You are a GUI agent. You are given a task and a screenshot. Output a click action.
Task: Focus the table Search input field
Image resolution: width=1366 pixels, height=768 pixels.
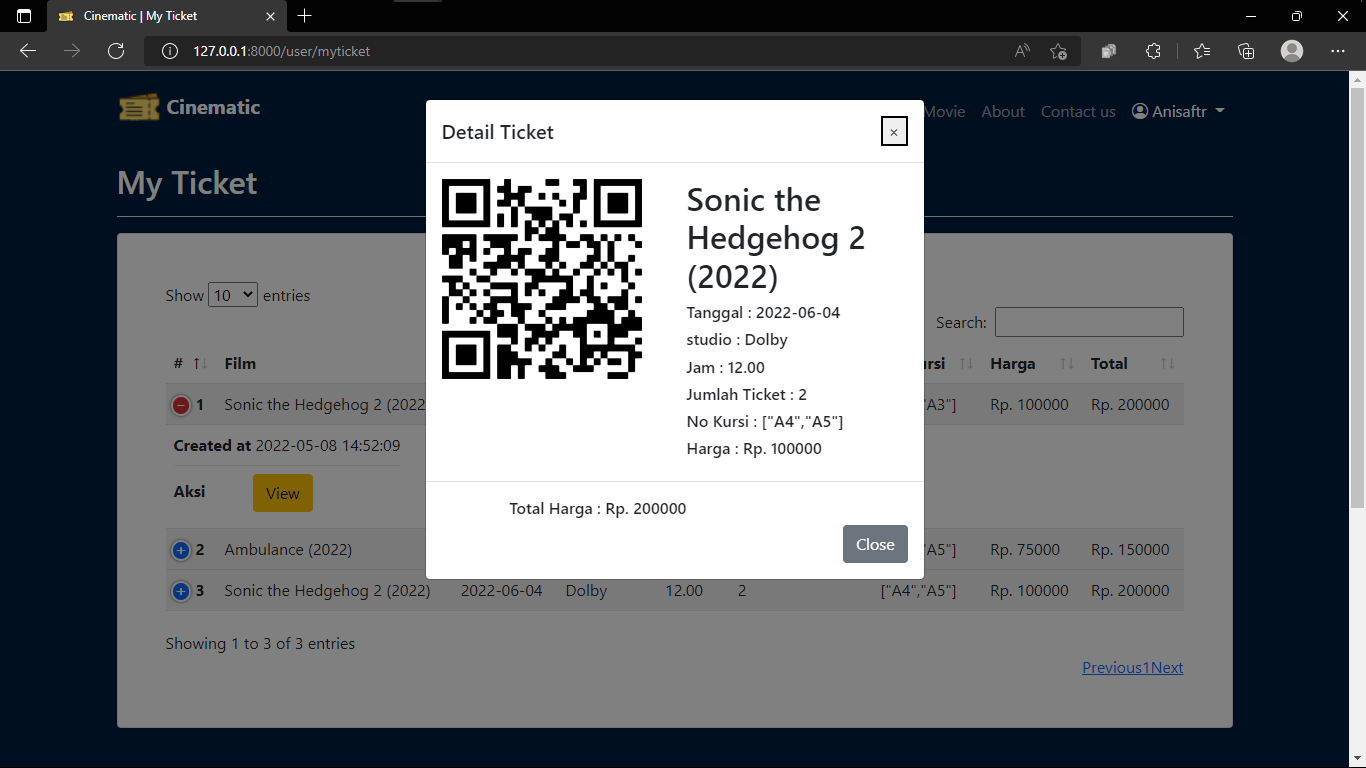click(x=1089, y=322)
